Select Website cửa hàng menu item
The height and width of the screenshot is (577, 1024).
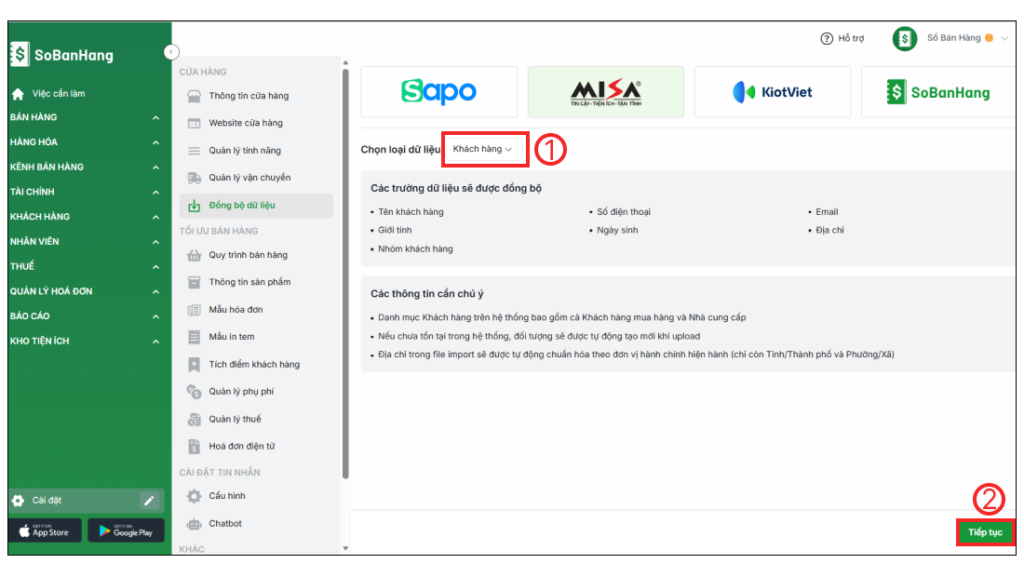245,123
